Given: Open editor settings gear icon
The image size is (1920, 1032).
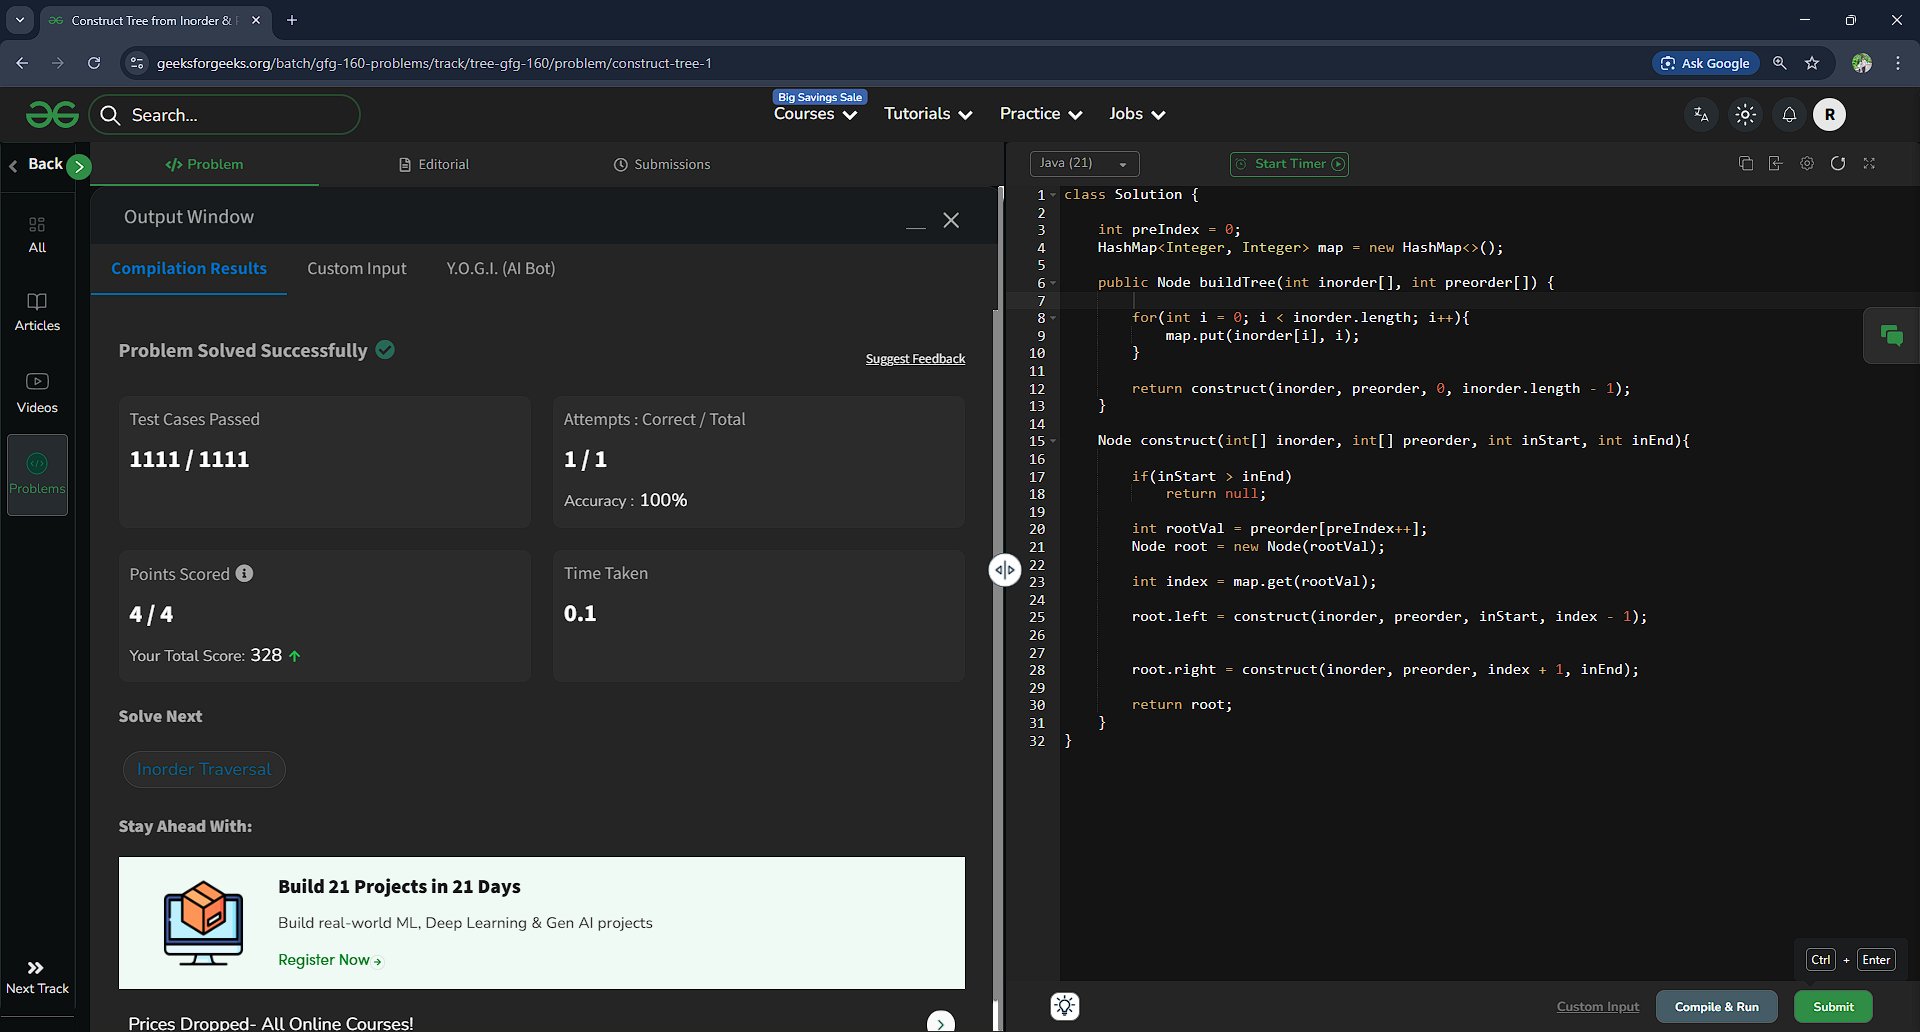Looking at the screenshot, I should coord(1807,164).
